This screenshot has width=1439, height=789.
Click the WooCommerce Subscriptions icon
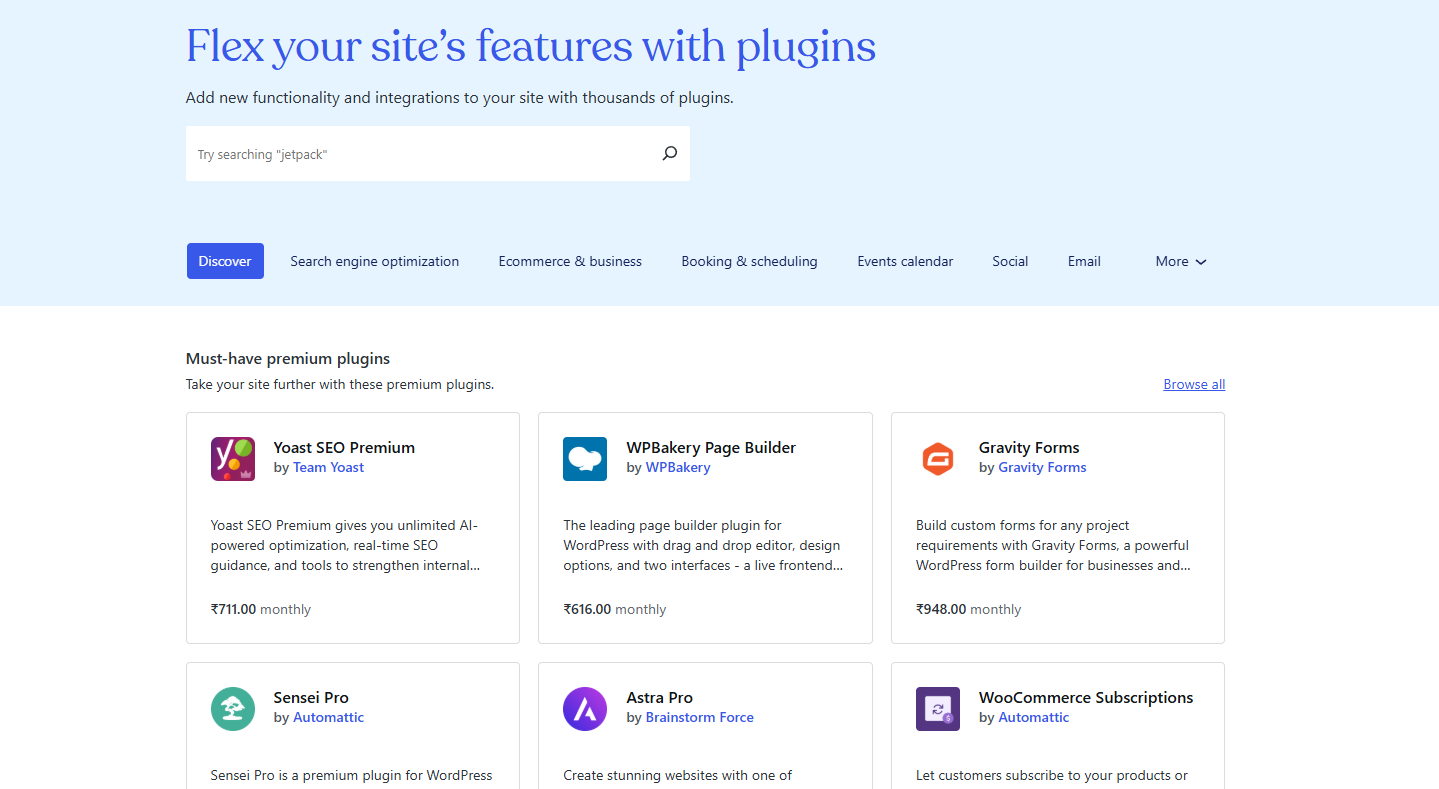click(938, 709)
